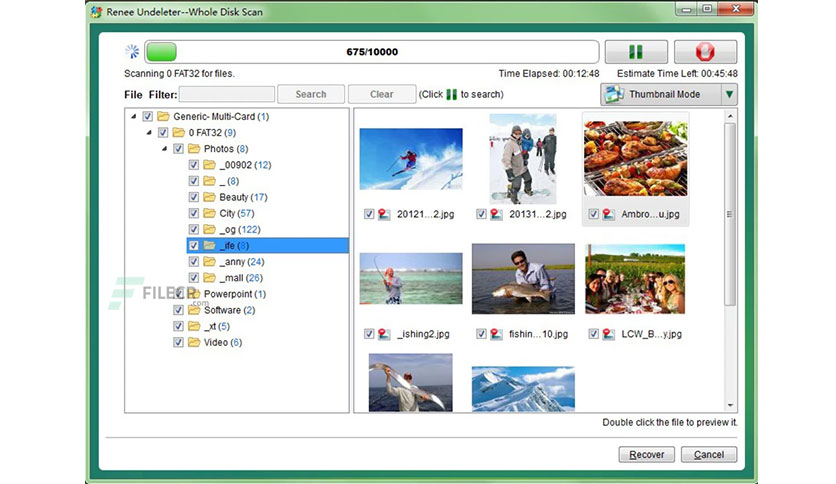Collapse the Photos tree node

tap(165, 149)
